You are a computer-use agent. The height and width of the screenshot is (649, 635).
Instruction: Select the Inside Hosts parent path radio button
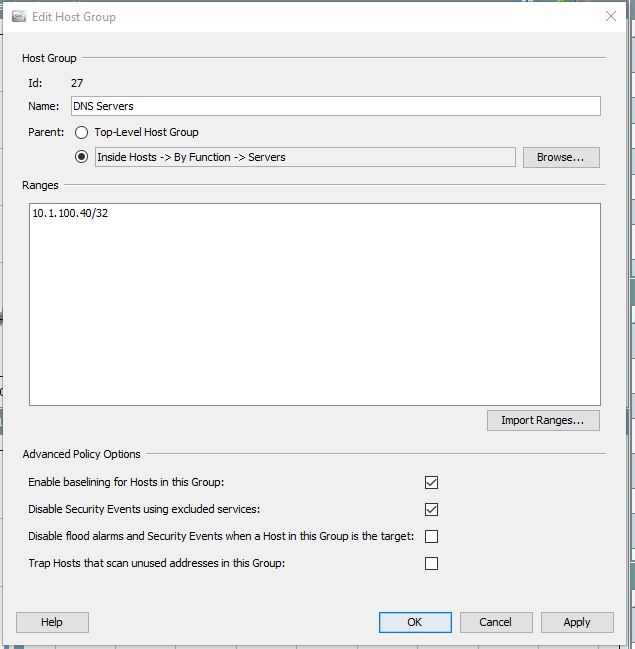82,157
